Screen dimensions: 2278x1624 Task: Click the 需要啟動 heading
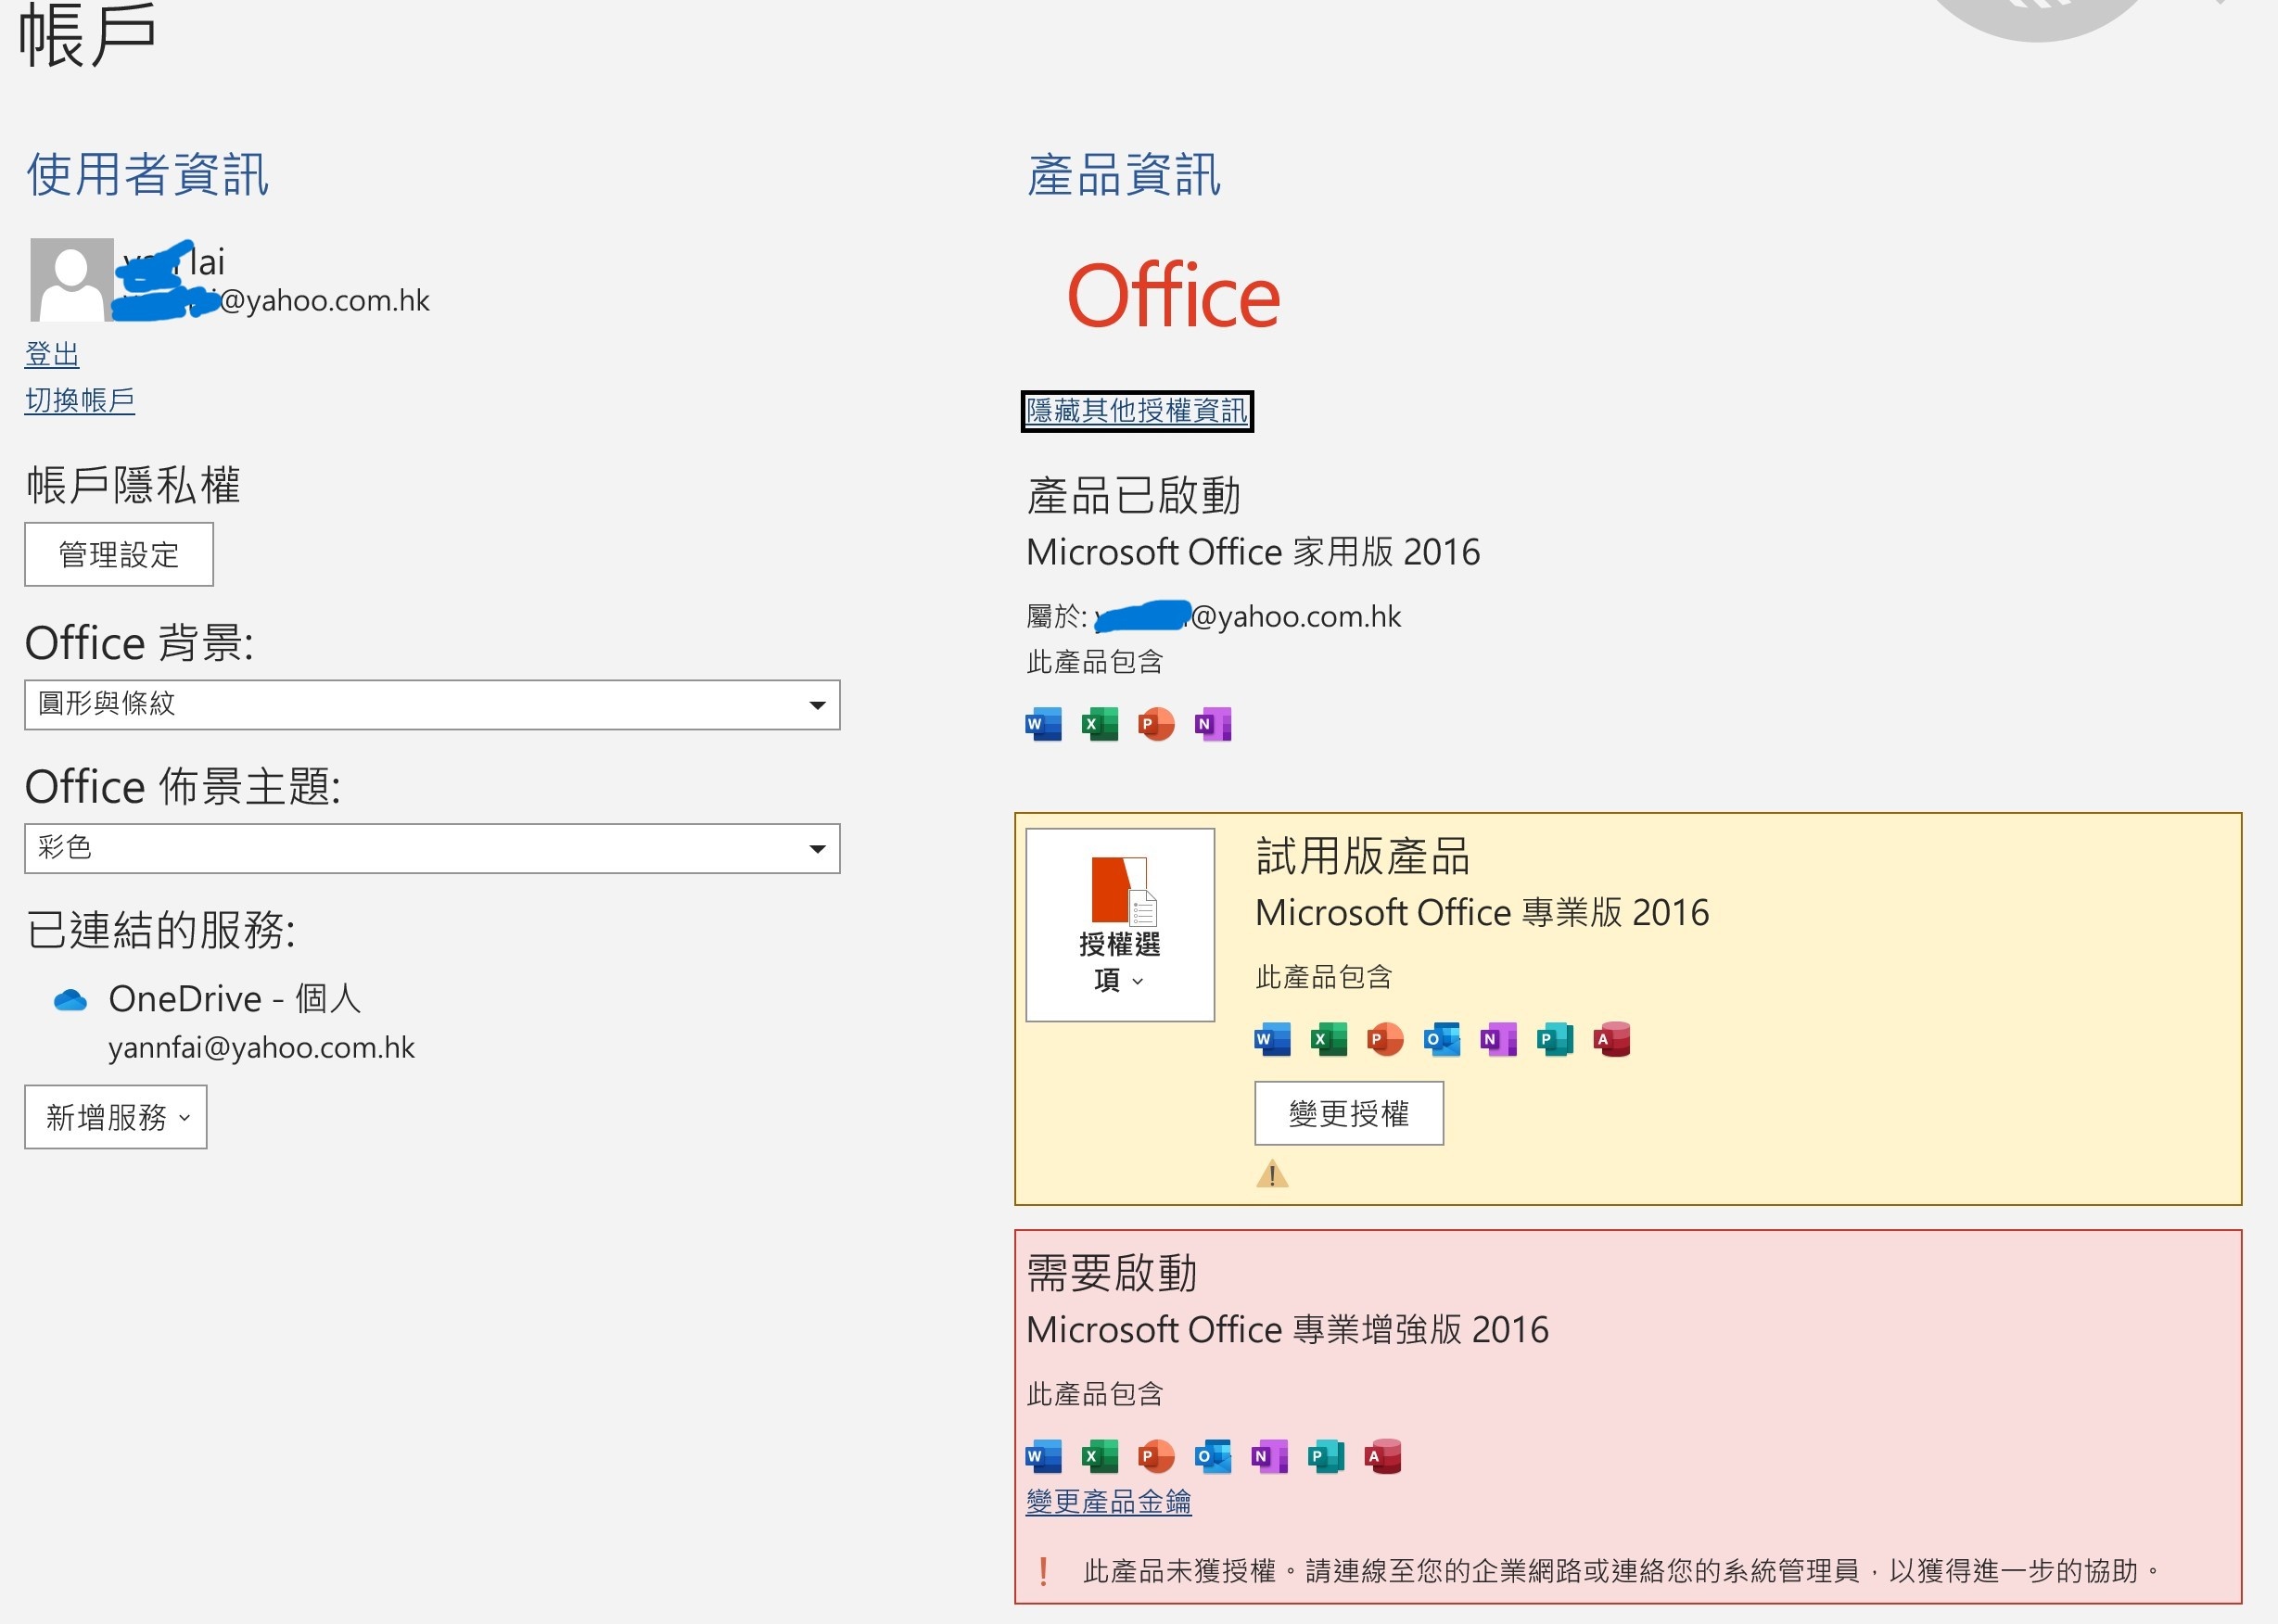pyautogui.click(x=1112, y=1273)
